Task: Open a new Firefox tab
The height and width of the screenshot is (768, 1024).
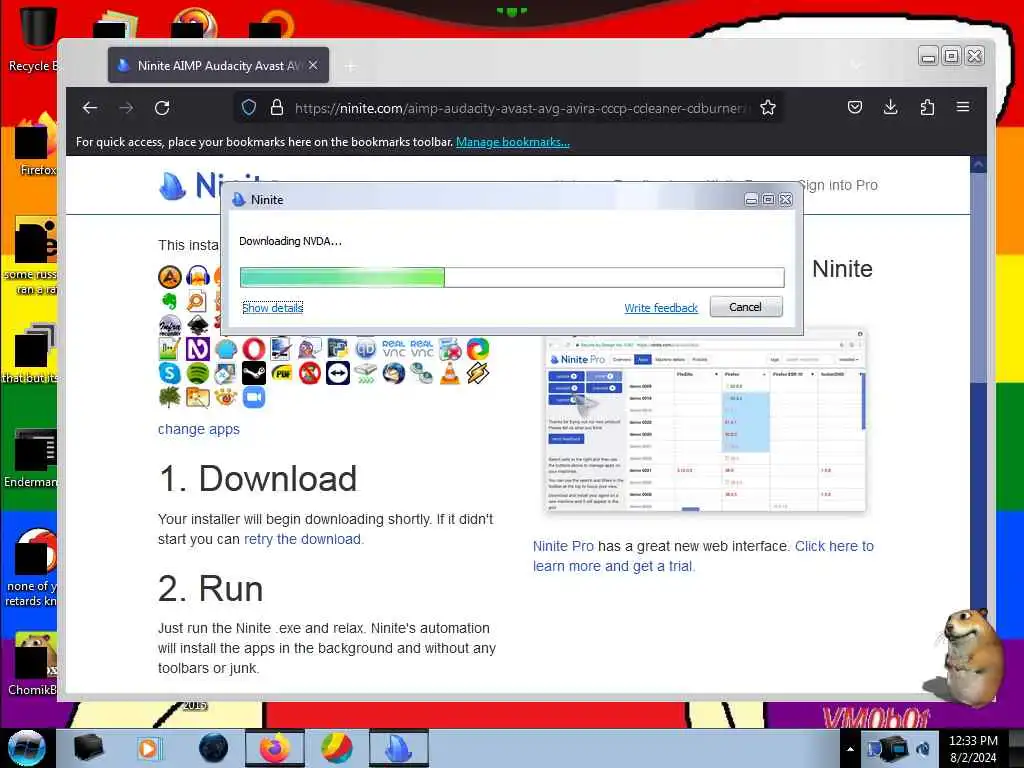Action: click(351, 66)
